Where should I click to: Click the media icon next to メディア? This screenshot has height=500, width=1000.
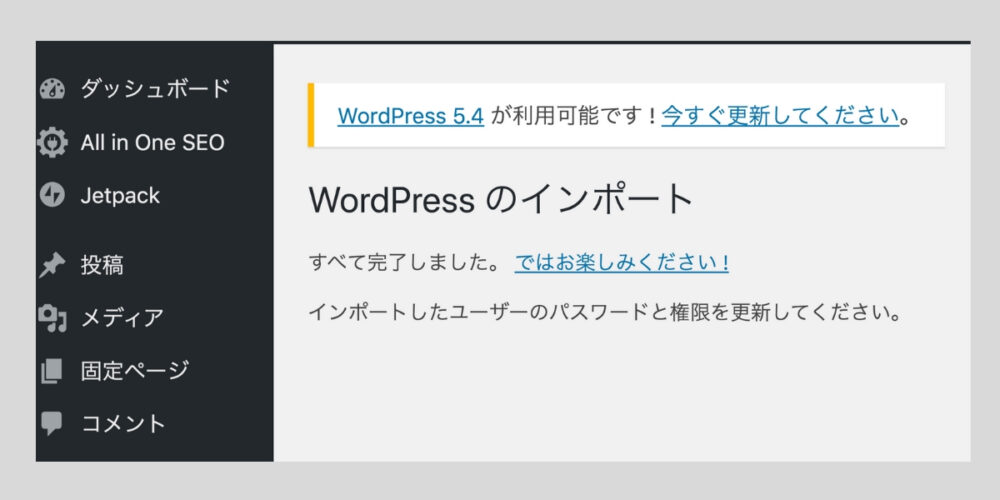[x=52, y=318]
